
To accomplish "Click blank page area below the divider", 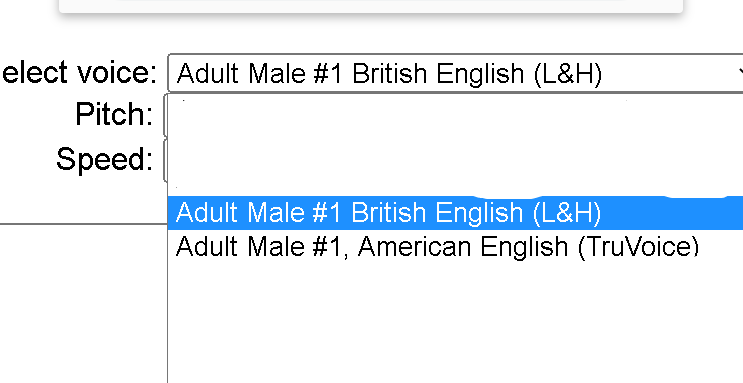I will (x=83, y=303).
